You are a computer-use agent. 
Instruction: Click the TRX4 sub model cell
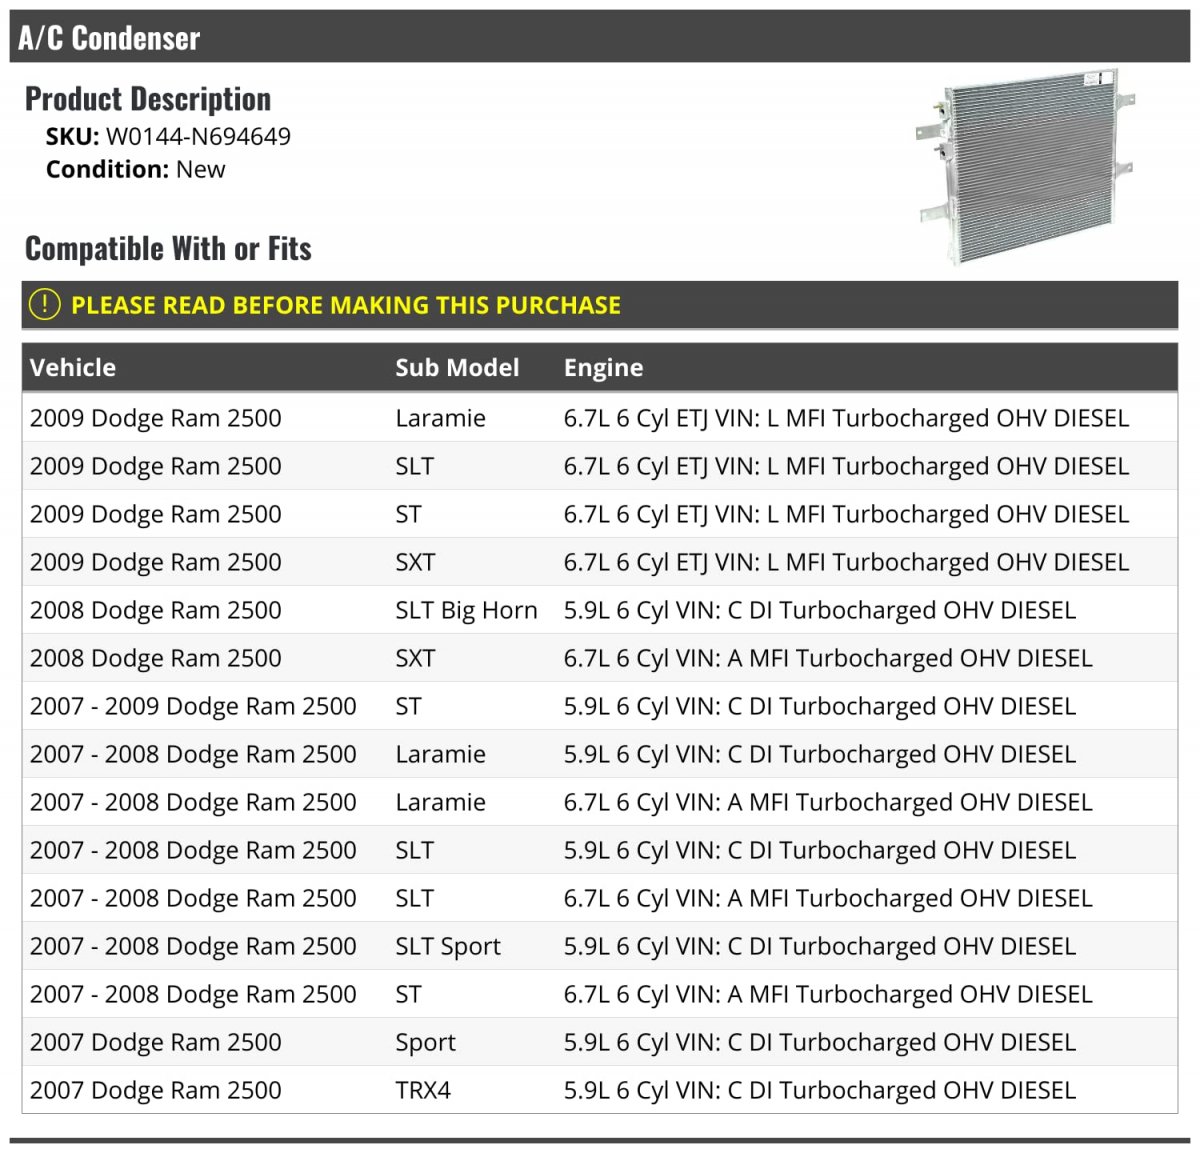(423, 1090)
